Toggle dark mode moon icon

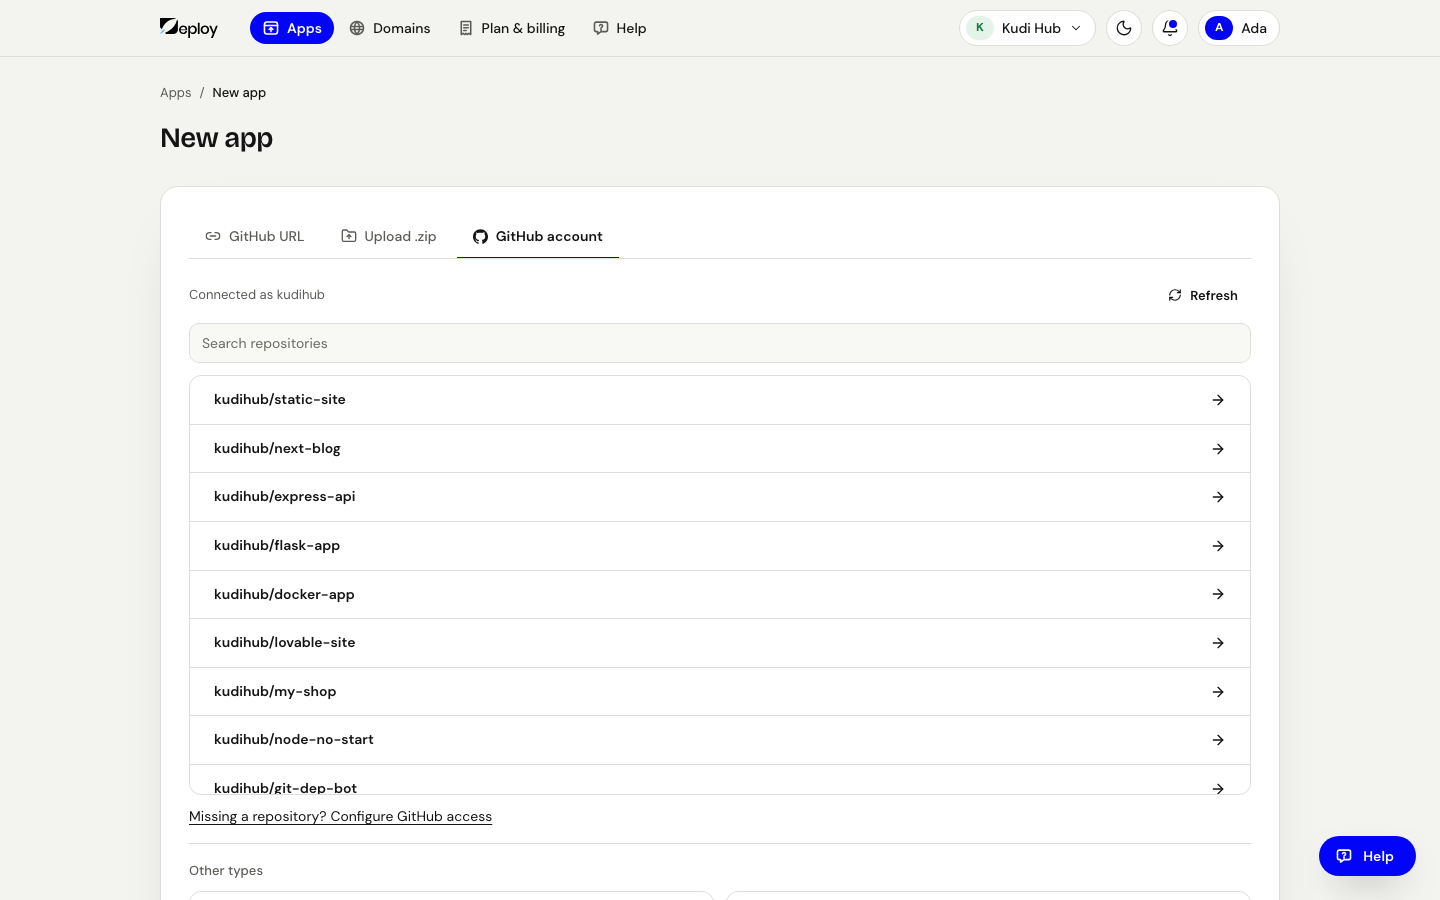[1124, 28]
